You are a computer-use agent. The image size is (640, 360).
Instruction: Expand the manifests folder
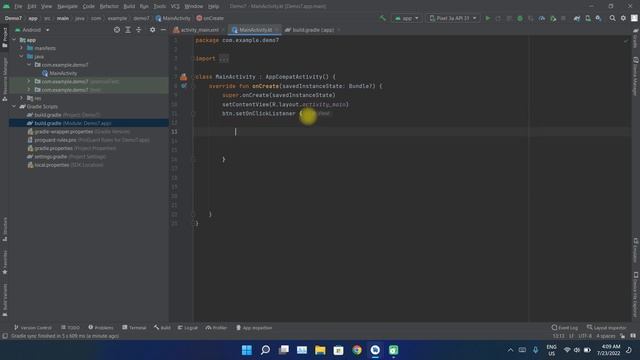pos(22,48)
